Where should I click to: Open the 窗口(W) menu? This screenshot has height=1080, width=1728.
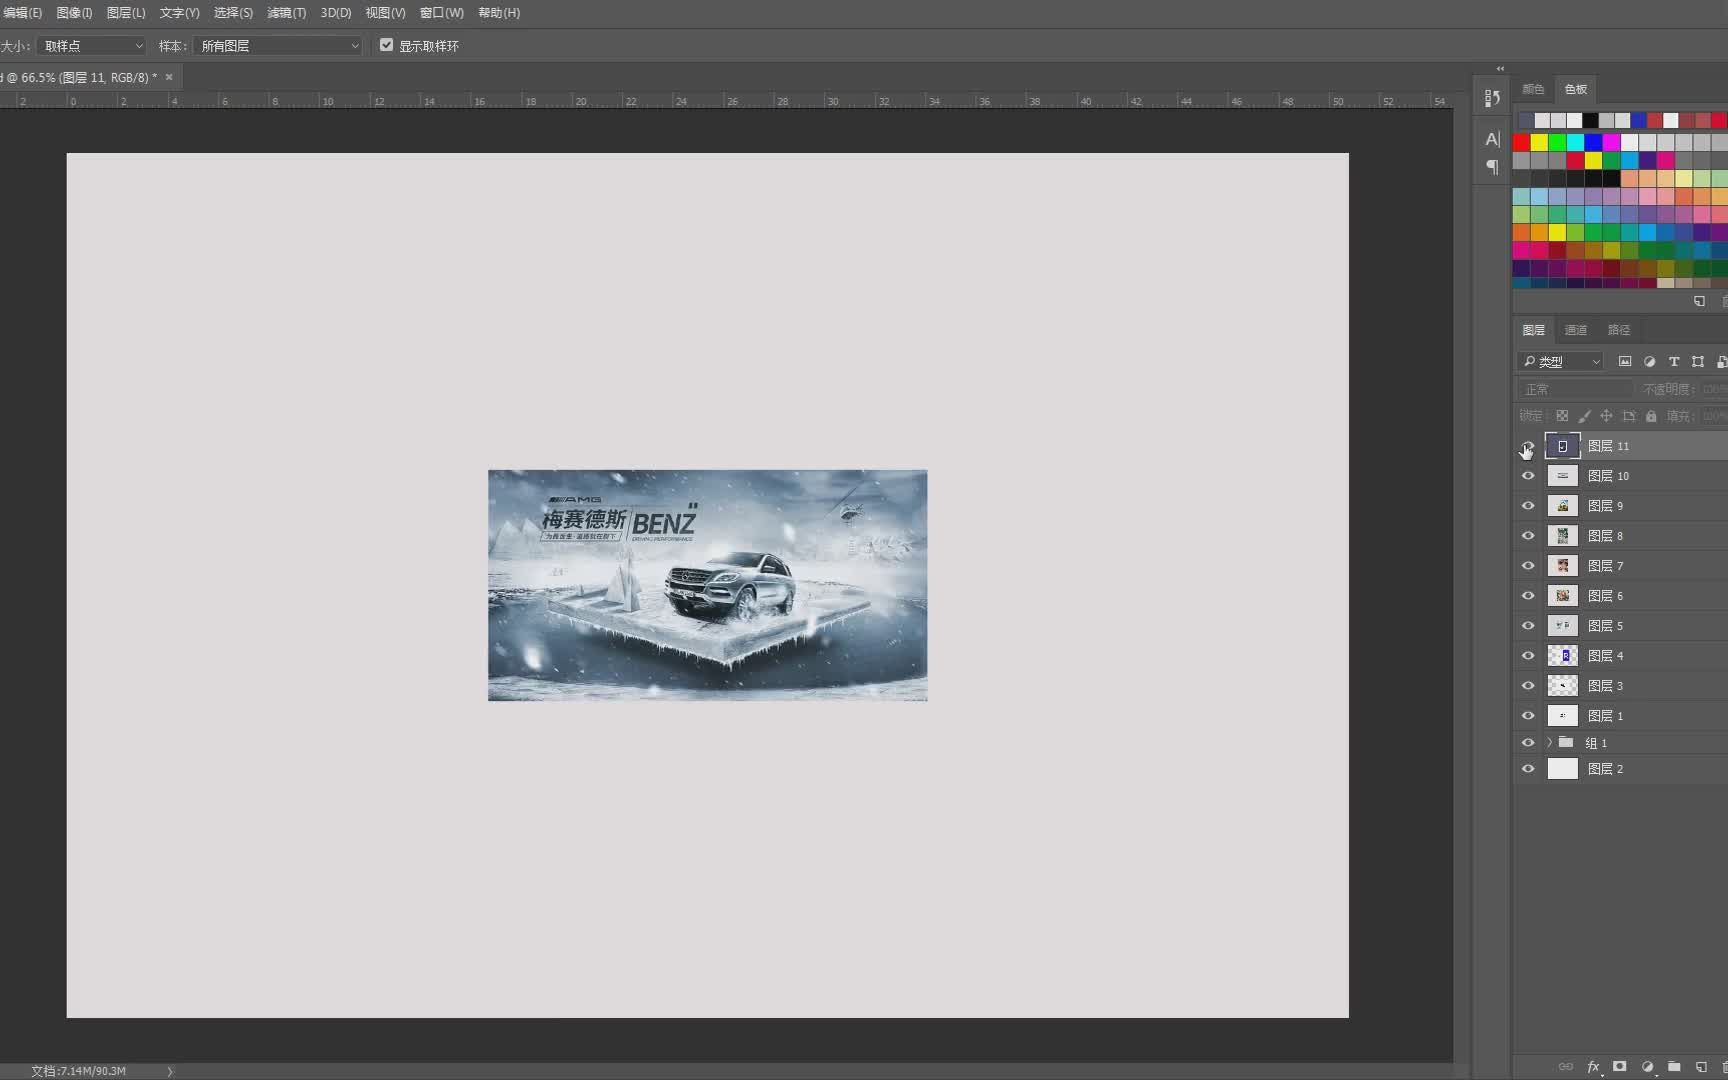(442, 13)
